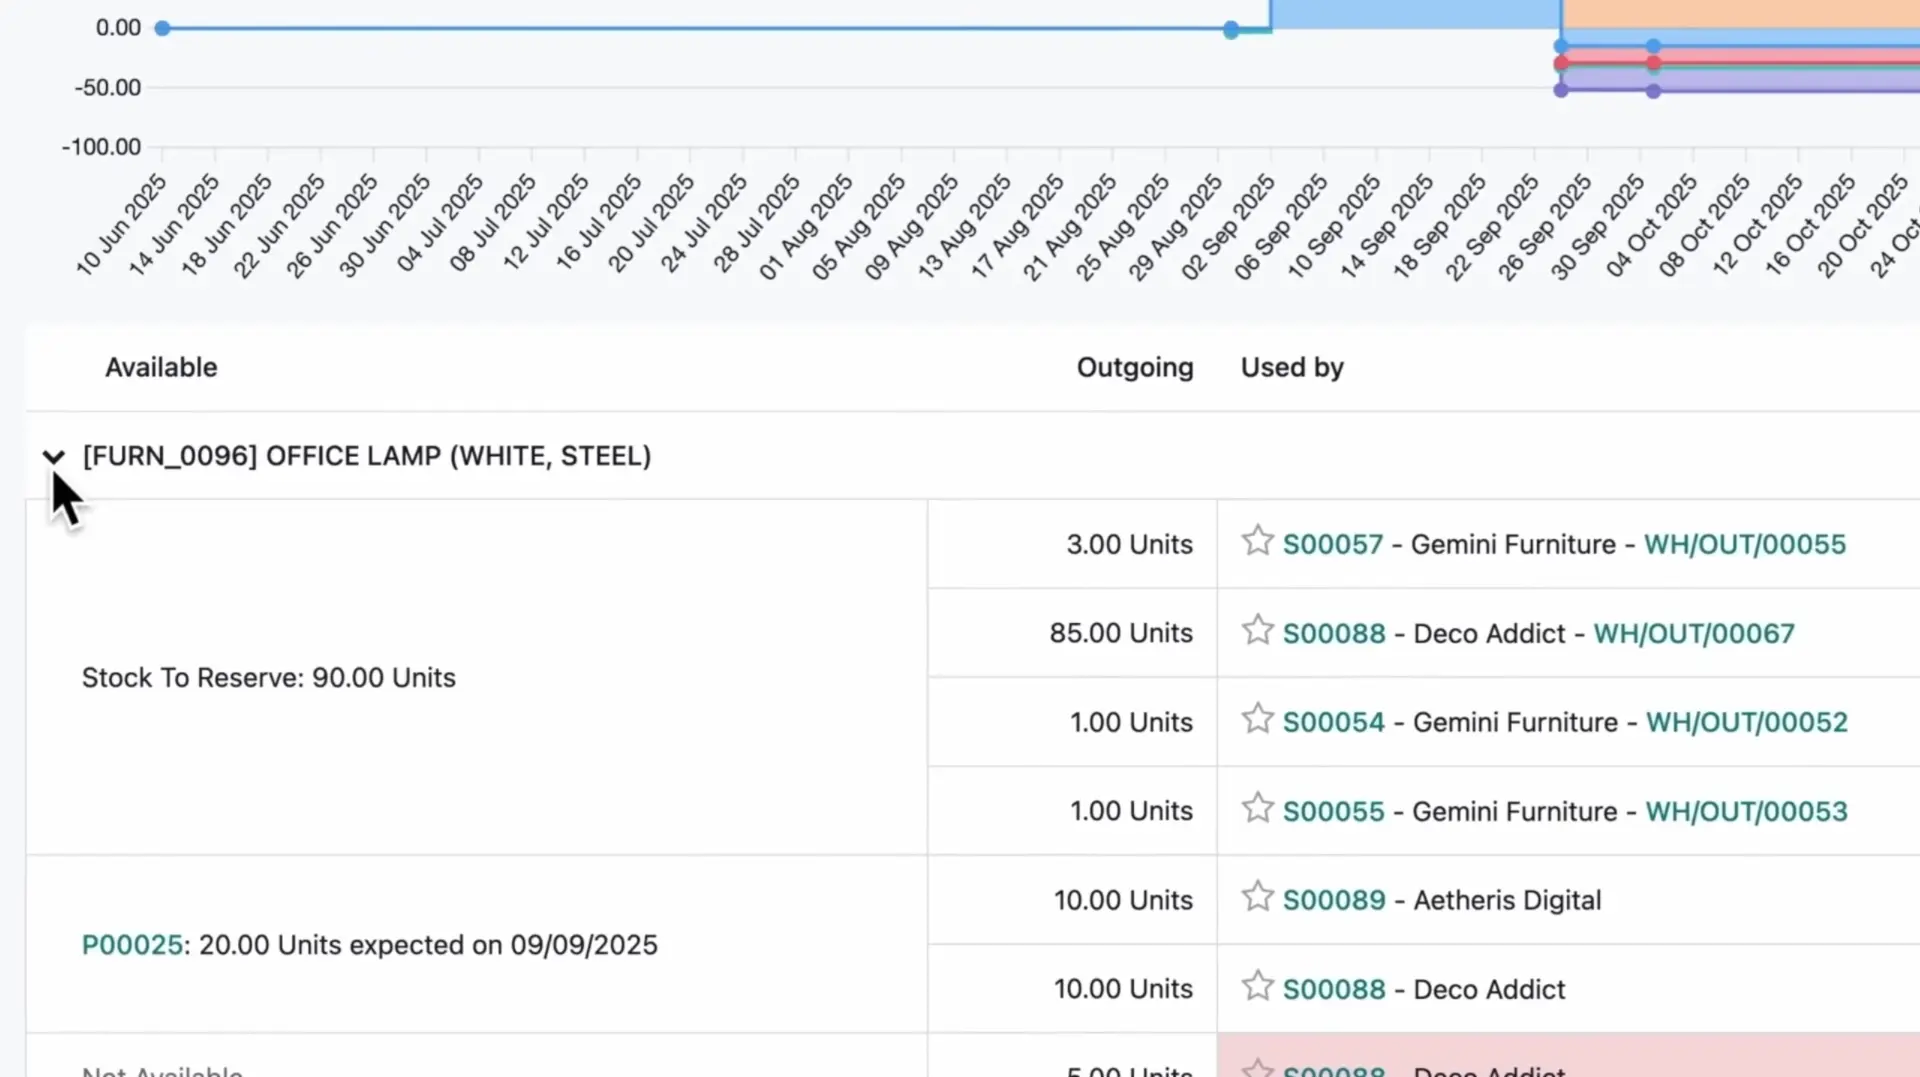Click the Available column header
Screen dimensions: 1920x1077
[161, 367]
